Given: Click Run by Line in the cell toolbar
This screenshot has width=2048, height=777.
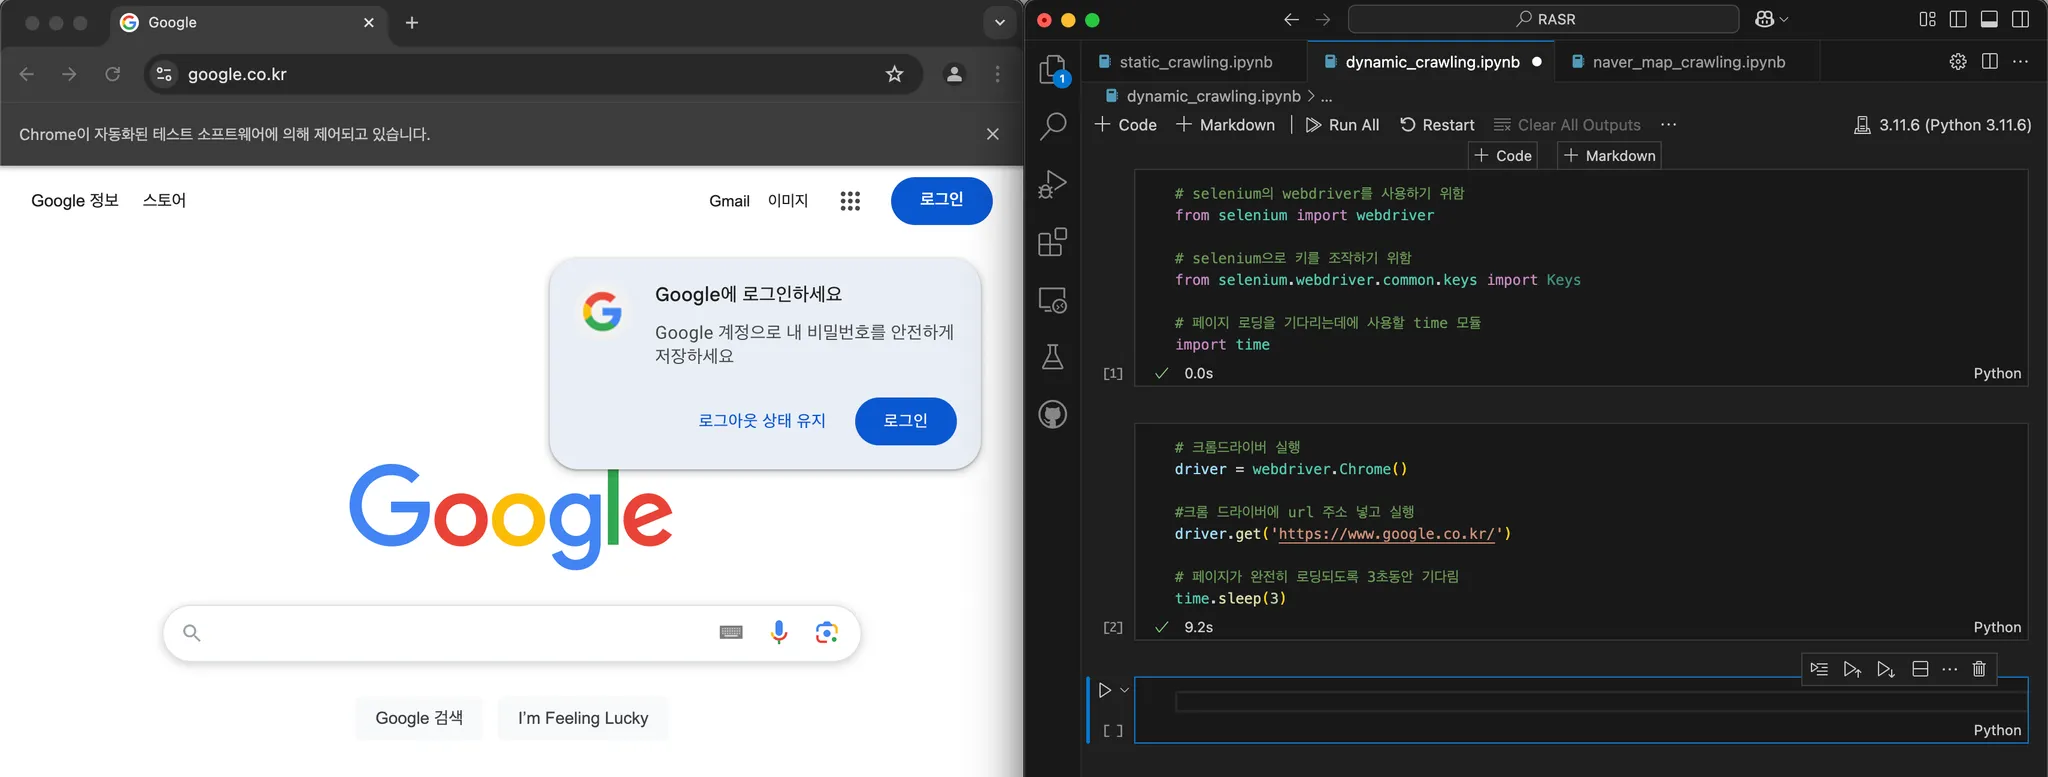Looking at the screenshot, I should pos(1819,669).
